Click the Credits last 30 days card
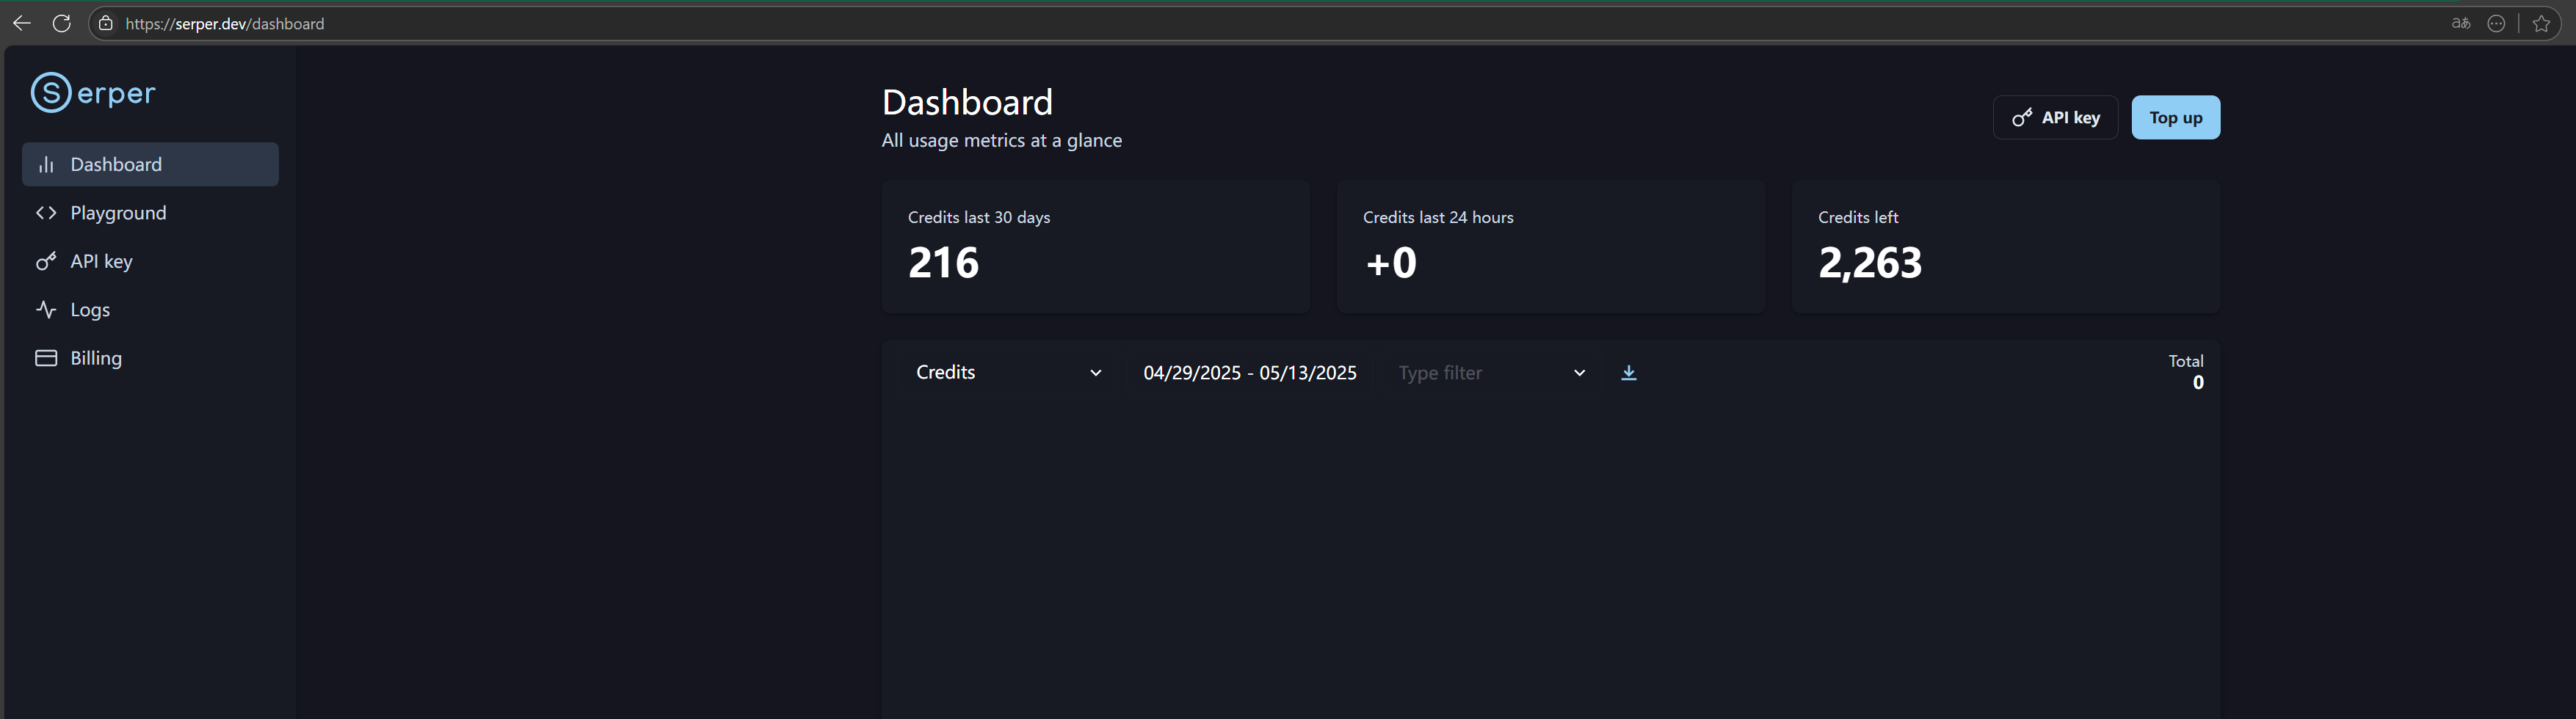Screen dimensions: 2576x719 pos(1095,247)
